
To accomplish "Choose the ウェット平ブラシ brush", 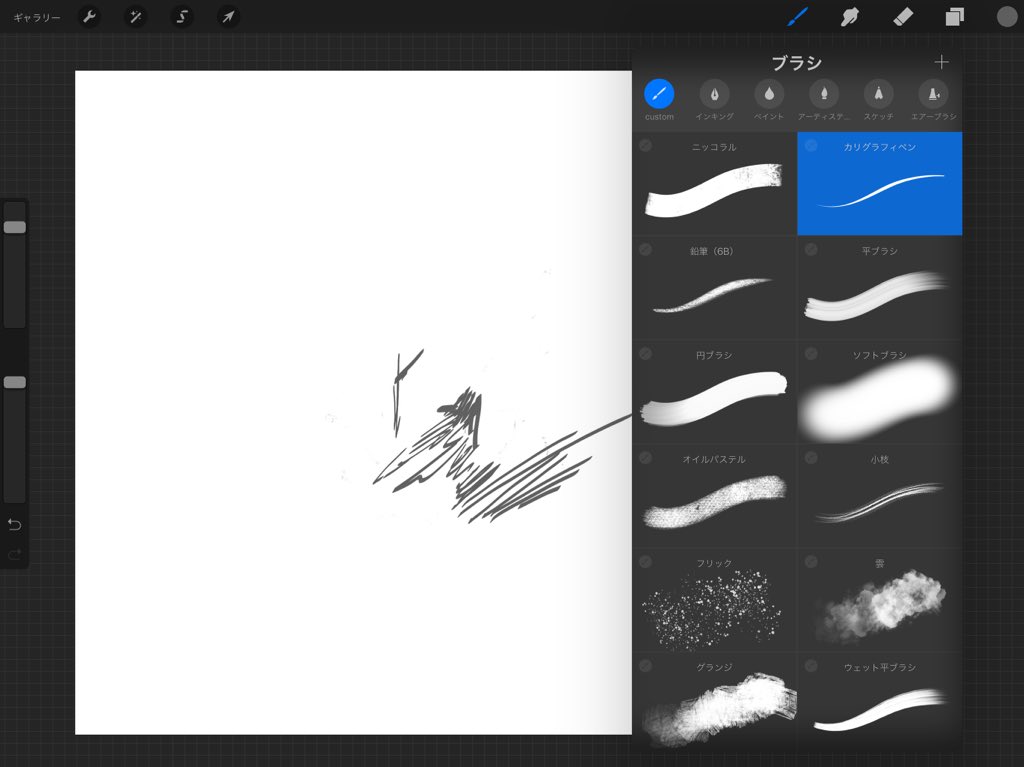I will 880,702.
